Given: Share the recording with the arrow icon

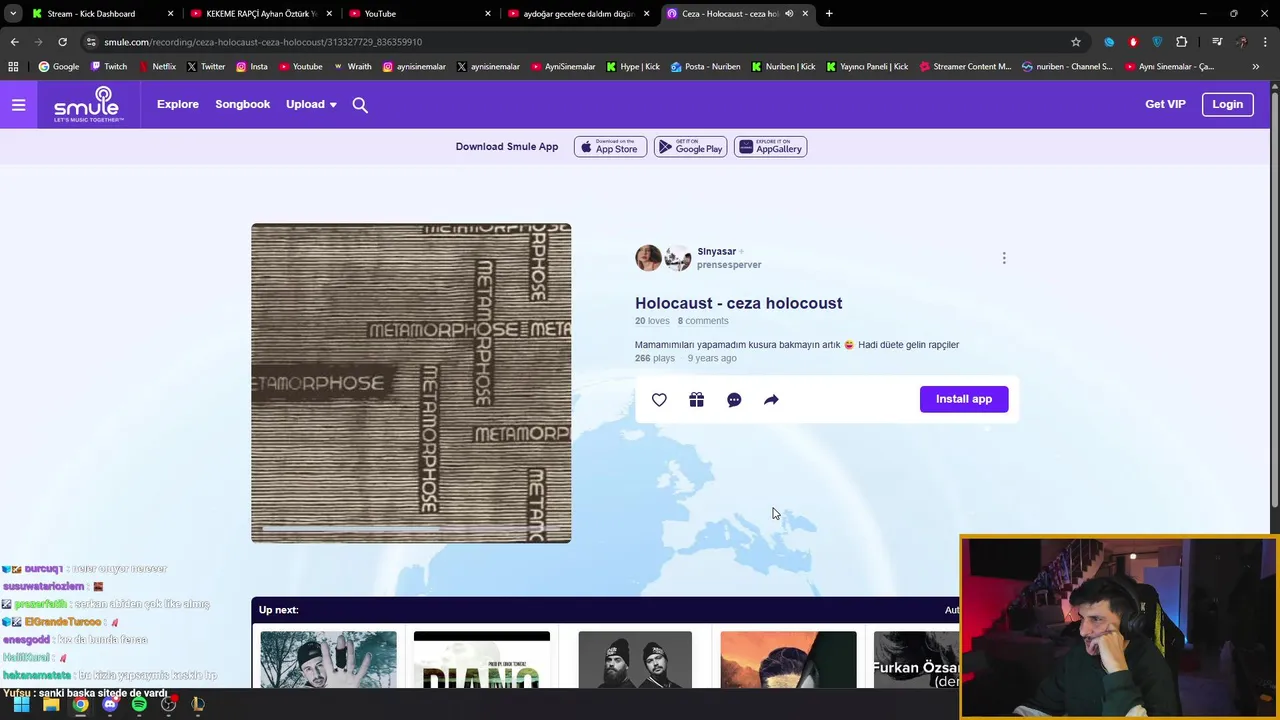Looking at the screenshot, I should click(x=771, y=400).
